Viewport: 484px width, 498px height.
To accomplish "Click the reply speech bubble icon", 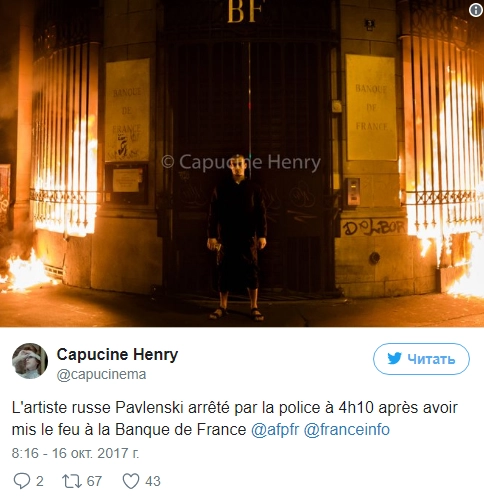I will [22, 481].
